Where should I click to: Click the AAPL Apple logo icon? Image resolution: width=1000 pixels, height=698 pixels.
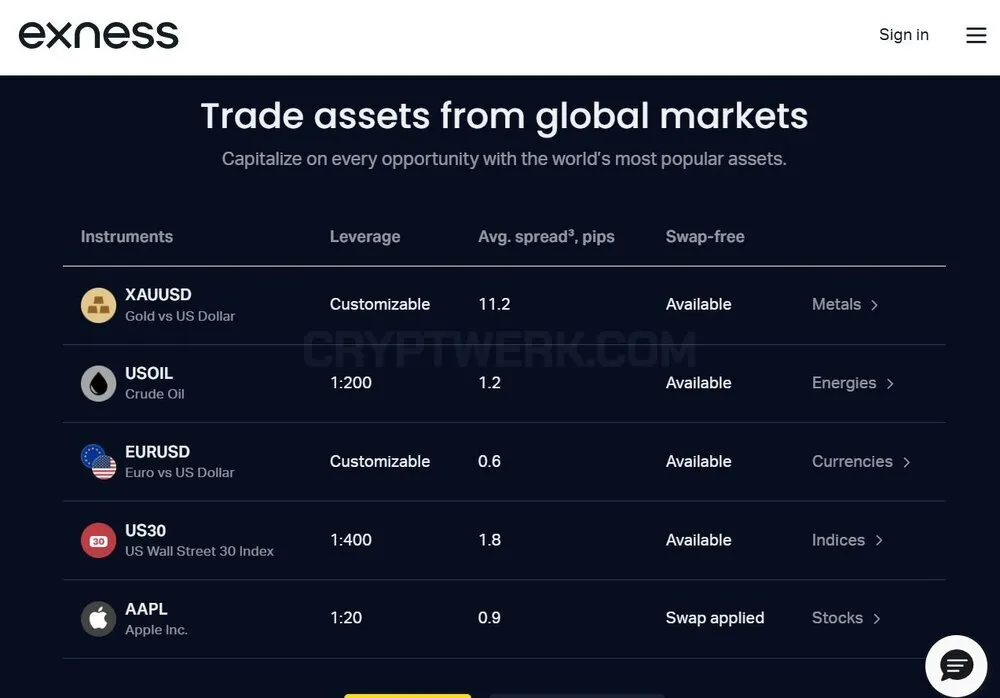pyautogui.click(x=98, y=619)
